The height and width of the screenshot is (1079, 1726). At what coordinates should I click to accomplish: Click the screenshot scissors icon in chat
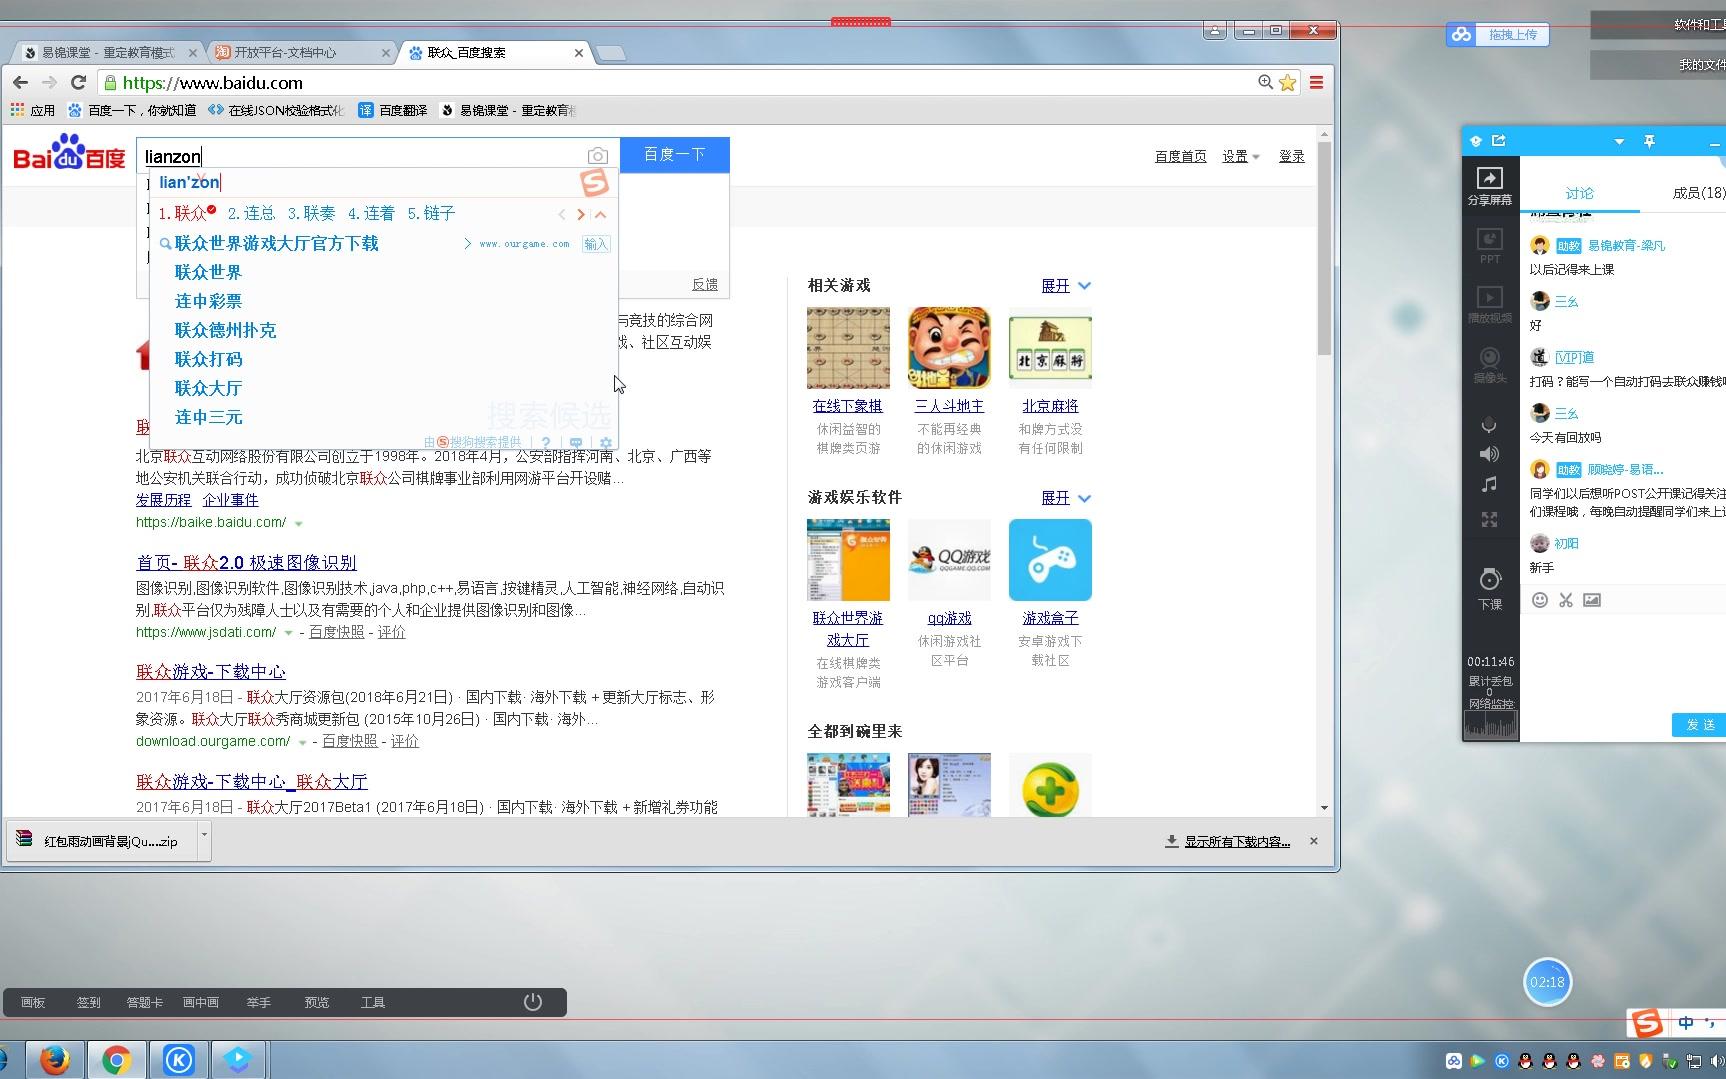point(1565,600)
